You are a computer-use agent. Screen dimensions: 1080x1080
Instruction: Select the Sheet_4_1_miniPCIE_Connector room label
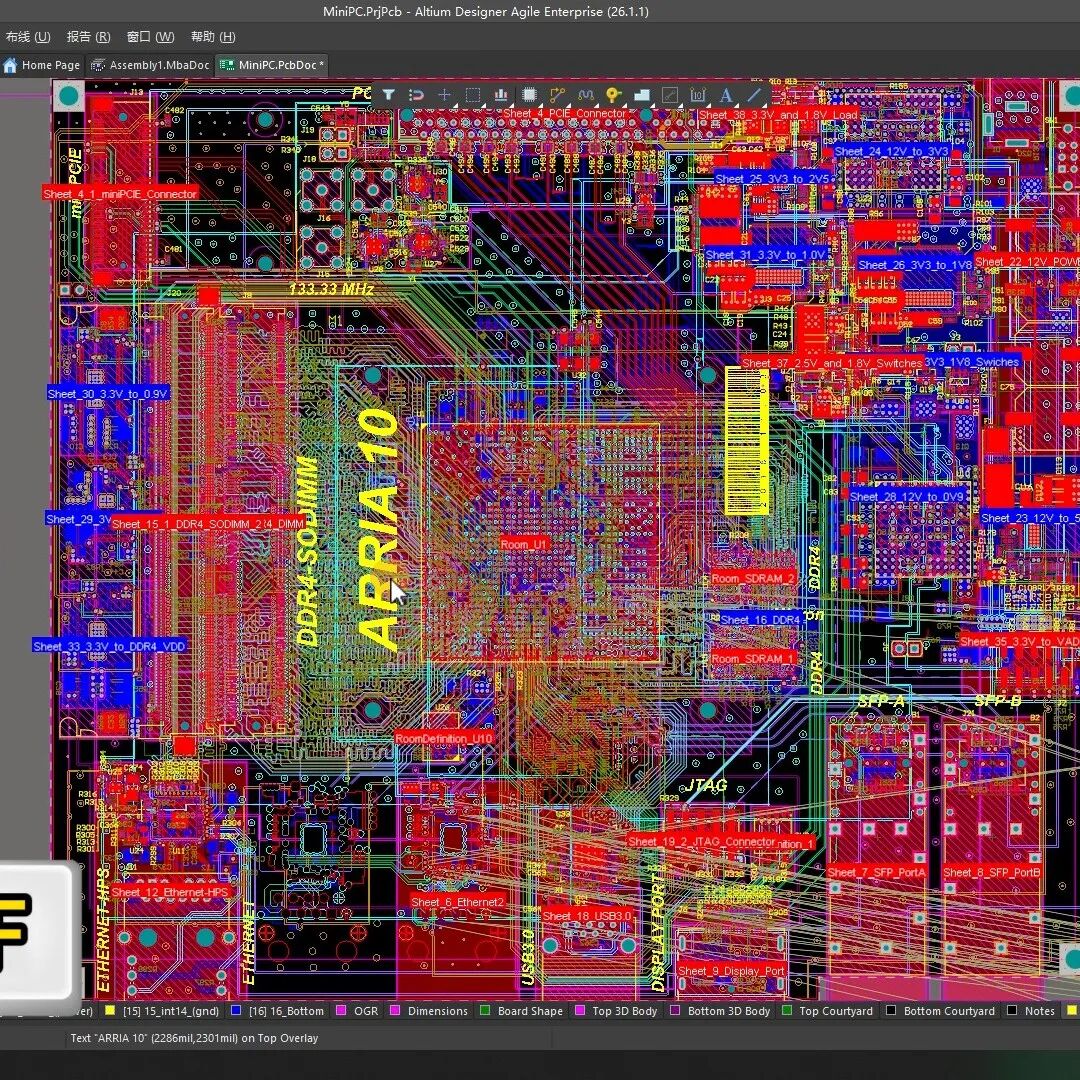coord(121,194)
